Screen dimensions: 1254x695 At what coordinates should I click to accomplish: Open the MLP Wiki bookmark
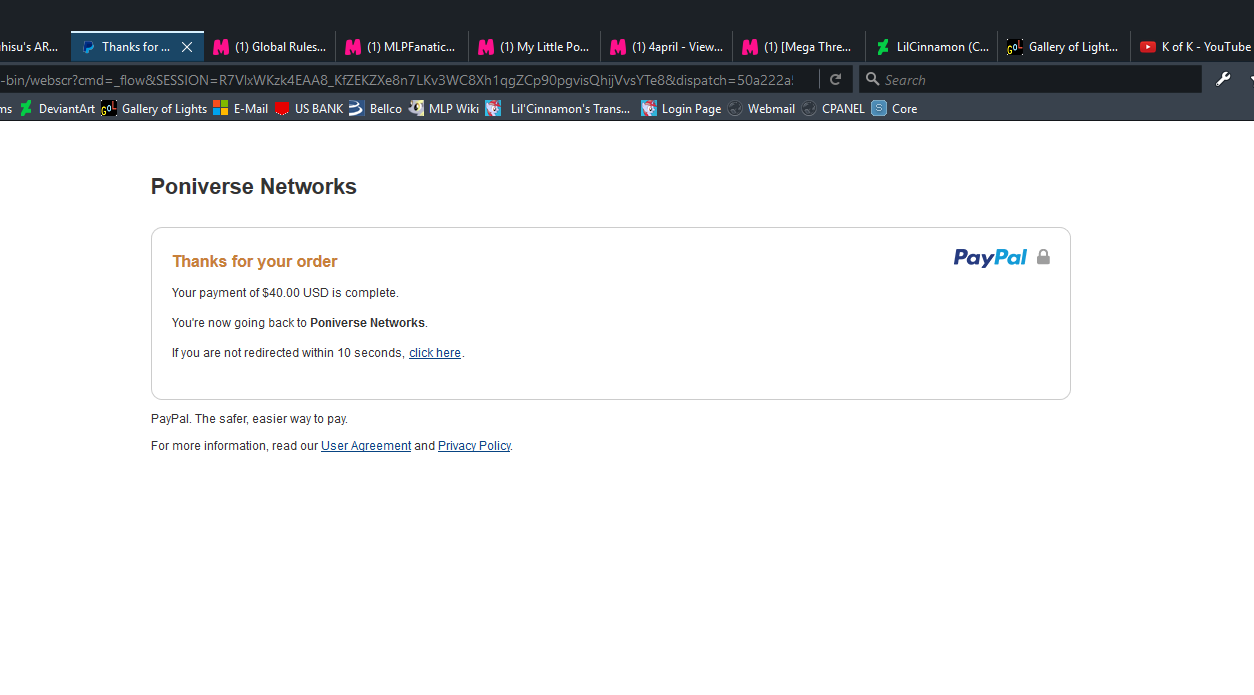point(444,108)
